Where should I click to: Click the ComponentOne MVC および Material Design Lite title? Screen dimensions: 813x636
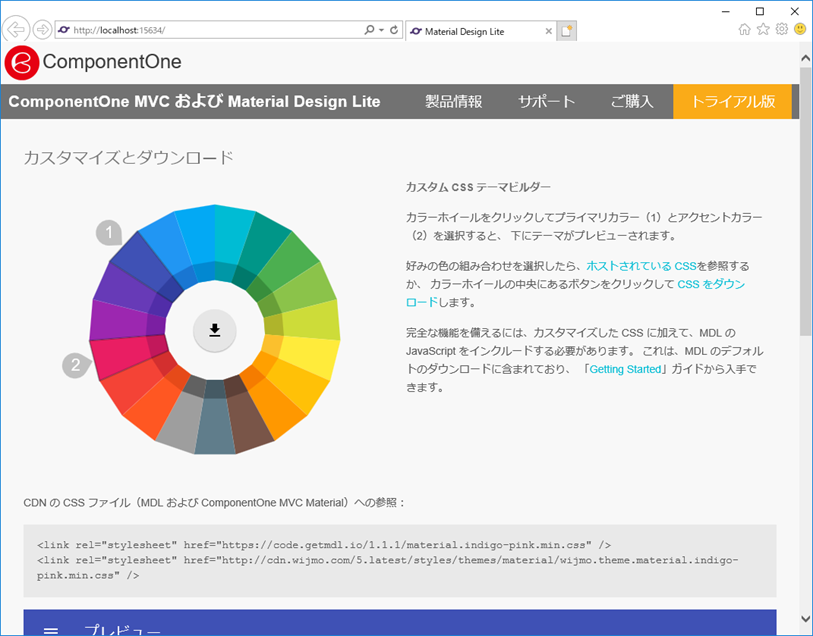pyautogui.click(x=194, y=102)
